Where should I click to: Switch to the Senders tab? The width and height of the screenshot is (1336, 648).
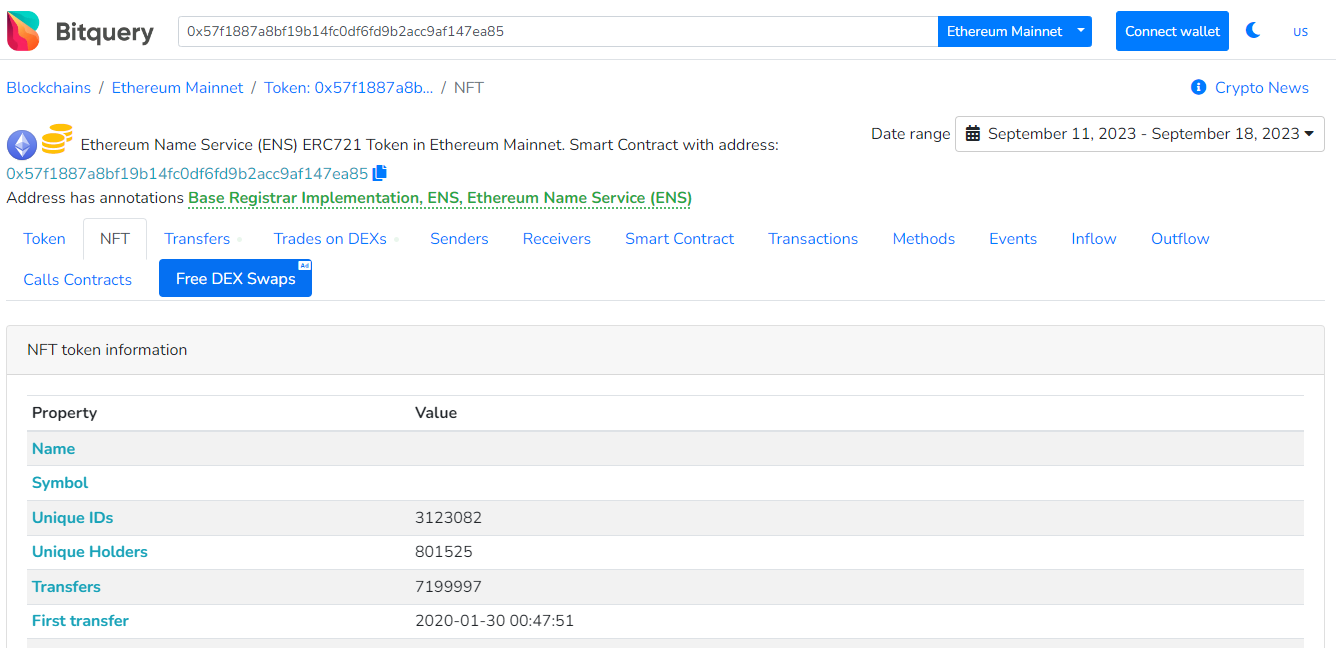pos(459,238)
